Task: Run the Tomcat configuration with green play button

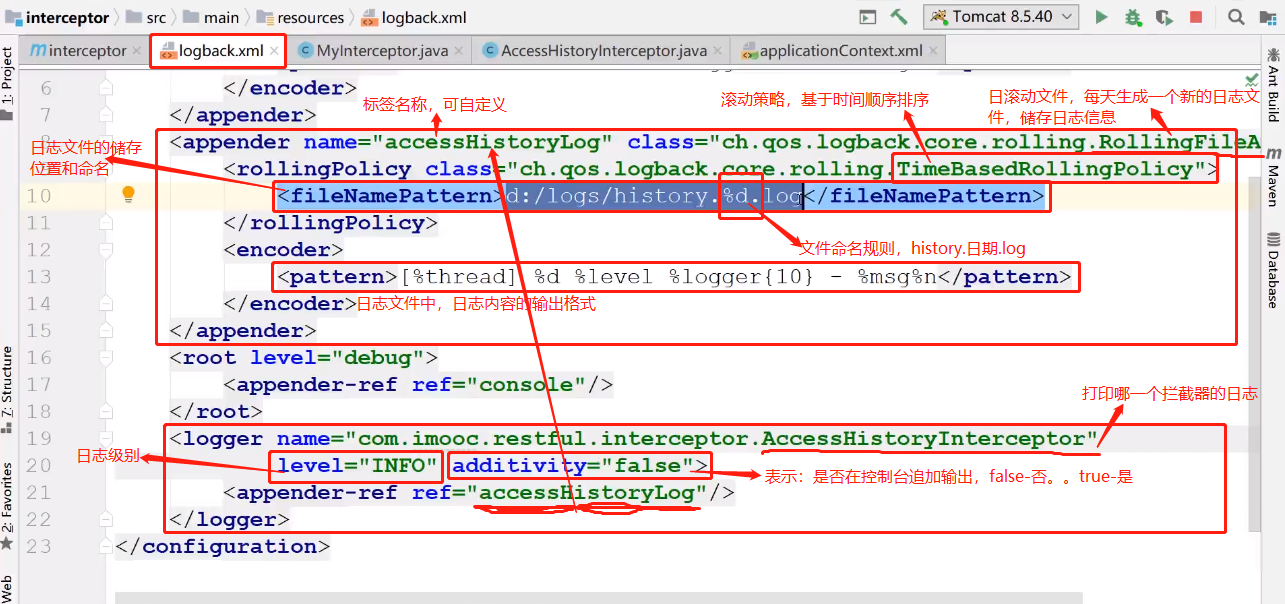Action: [1101, 17]
